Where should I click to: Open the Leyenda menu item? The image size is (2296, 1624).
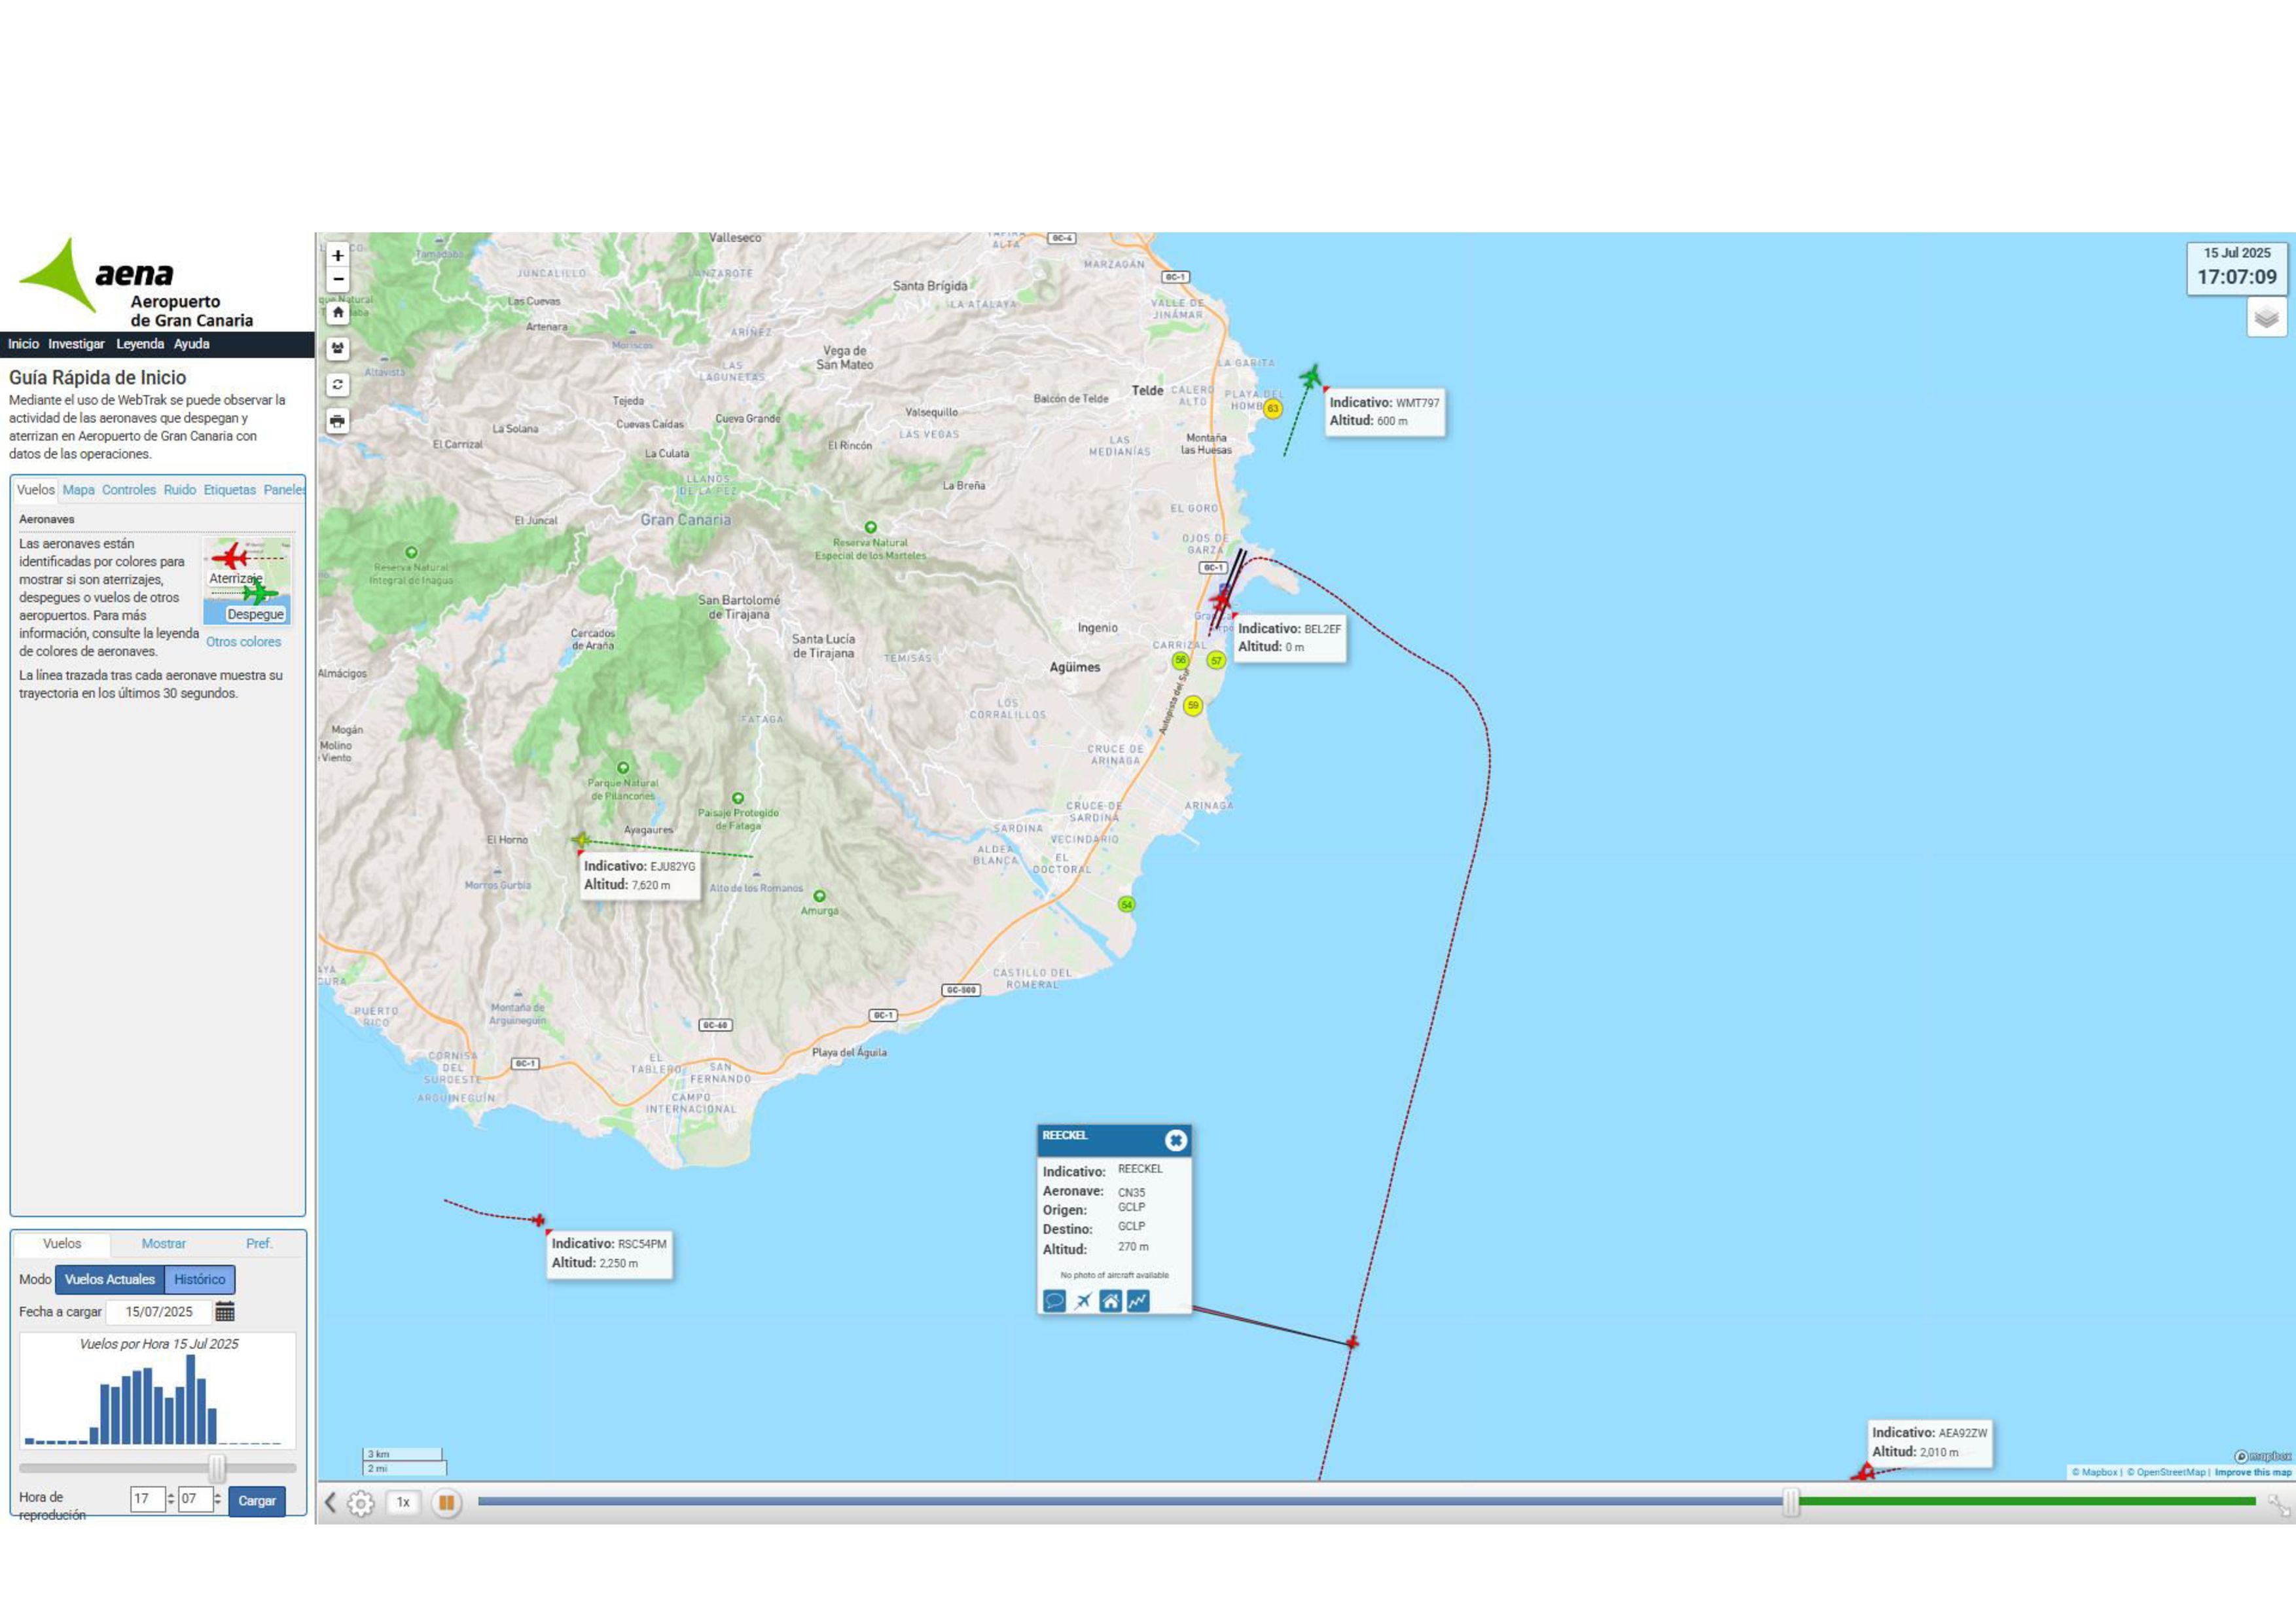(x=140, y=344)
